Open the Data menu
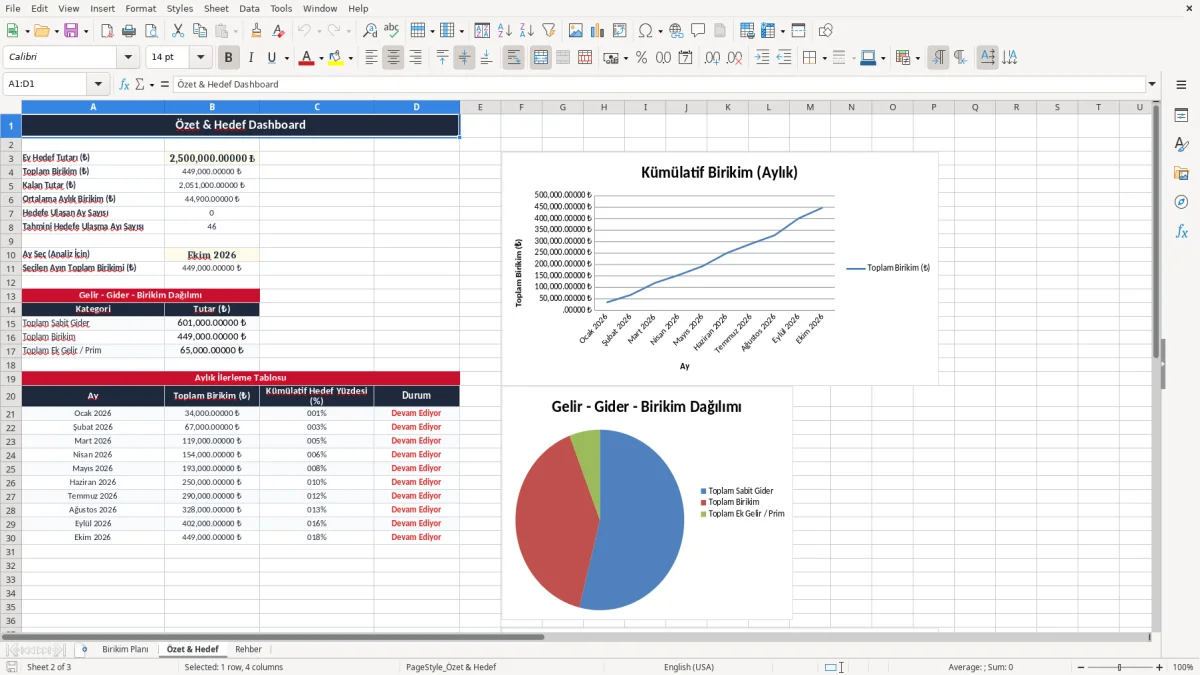This screenshot has height=675, width=1200. point(249,8)
